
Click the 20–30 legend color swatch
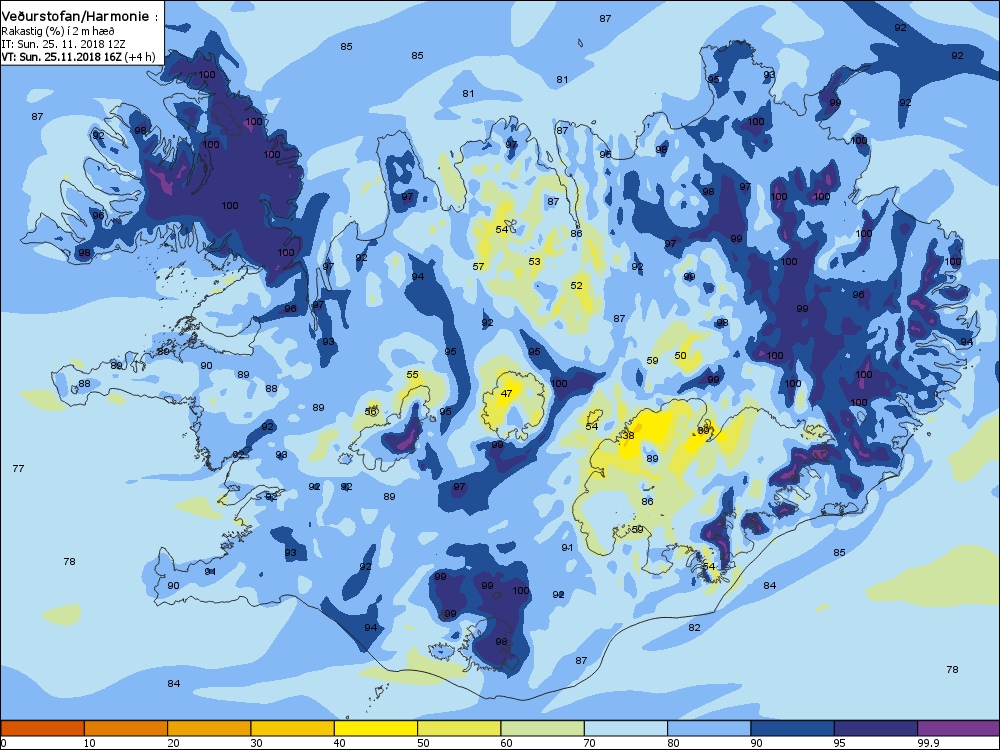click(209, 728)
